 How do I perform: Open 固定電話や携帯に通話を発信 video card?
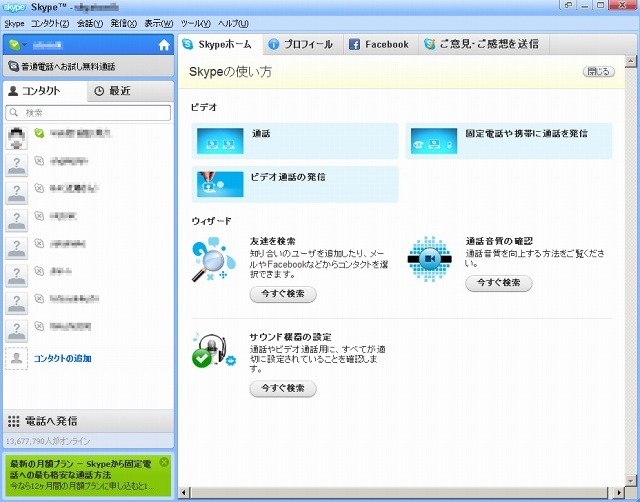[509, 141]
